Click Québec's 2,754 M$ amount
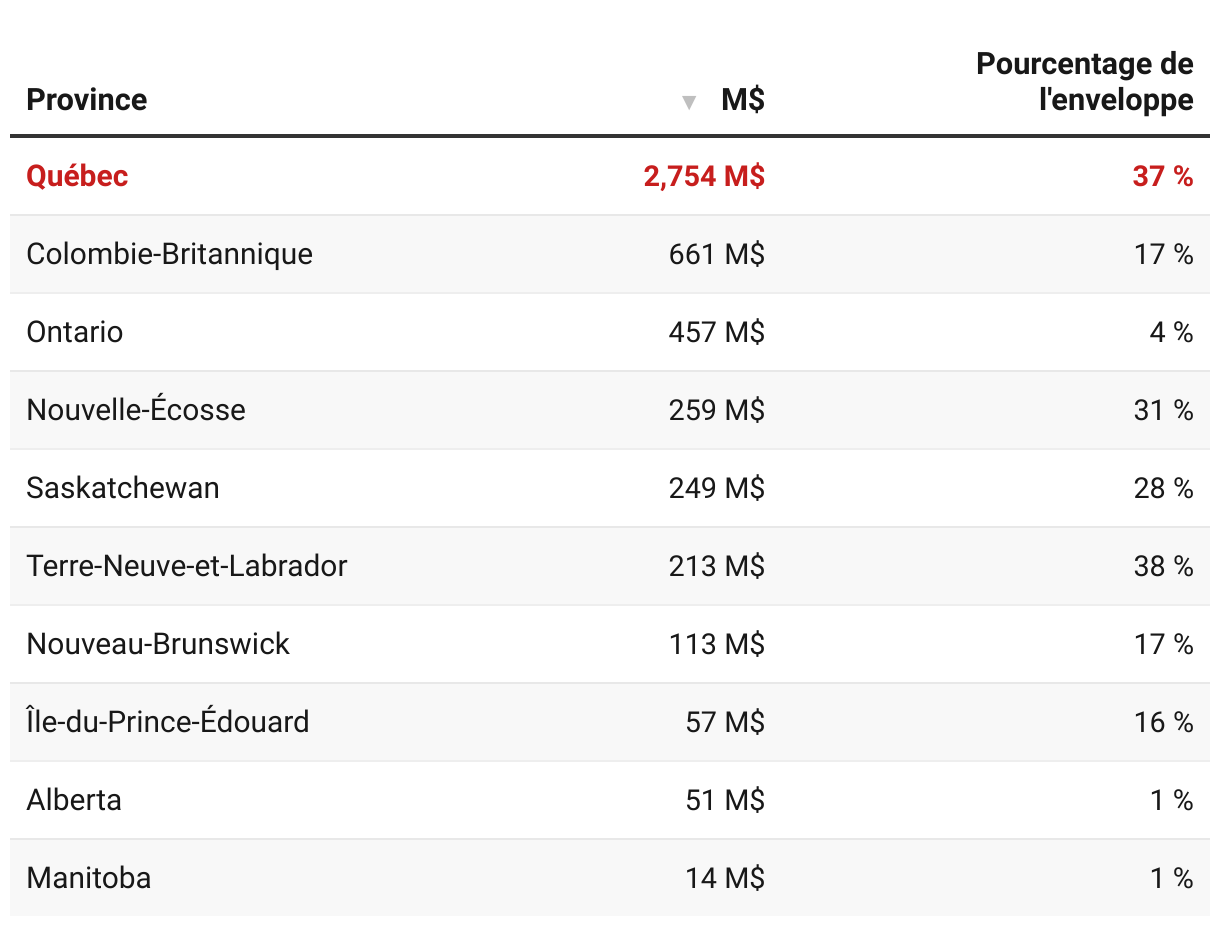This screenshot has height=926, width=1220. pyautogui.click(x=704, y=177)
